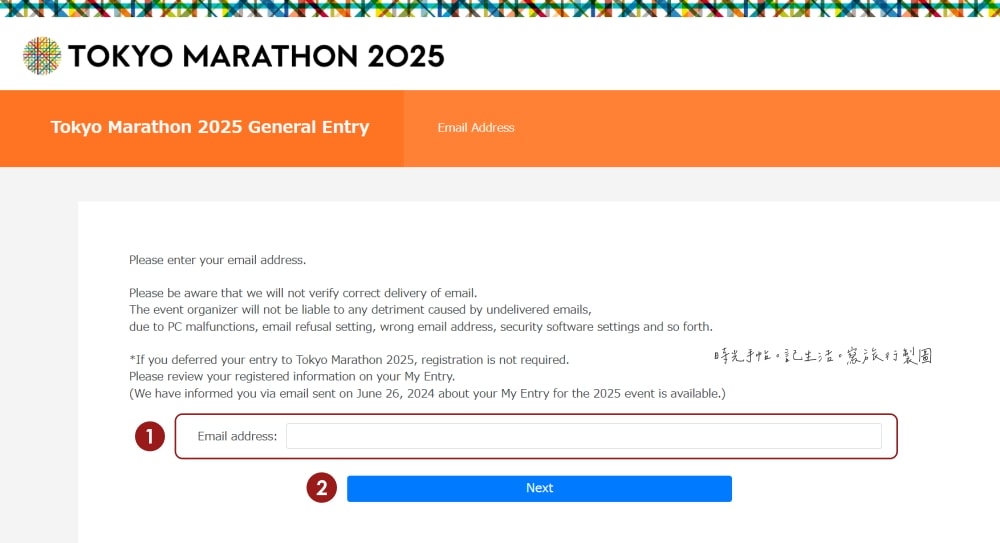Image resolution: width=1000 pixels, height=543 pixels.
Task: Click the '*If you deferred your entry' note
Action: point(349,360)
